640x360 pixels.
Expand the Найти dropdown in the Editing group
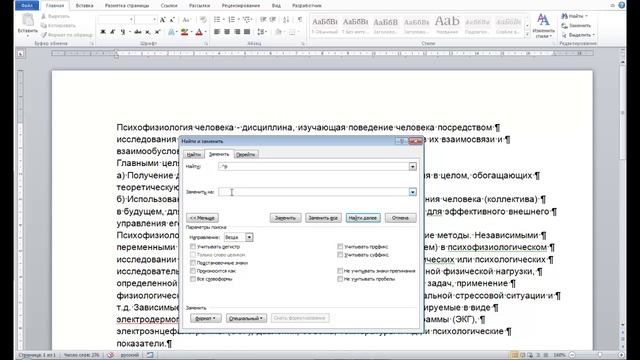[x=586, y=16]
